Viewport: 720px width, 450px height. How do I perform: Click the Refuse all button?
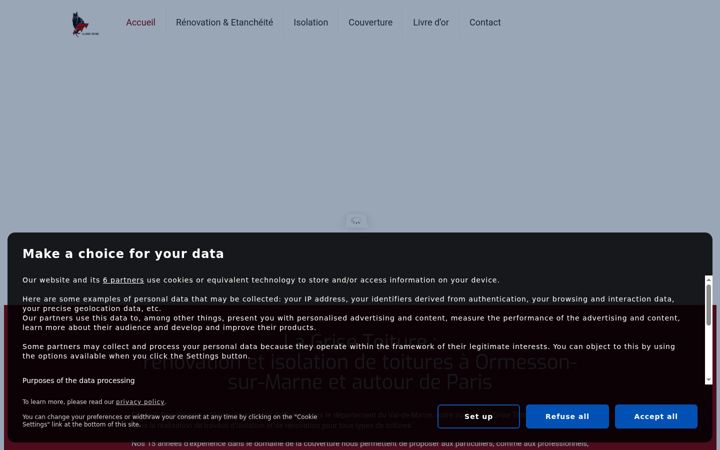pyautogui.click(x=567, y=416)
